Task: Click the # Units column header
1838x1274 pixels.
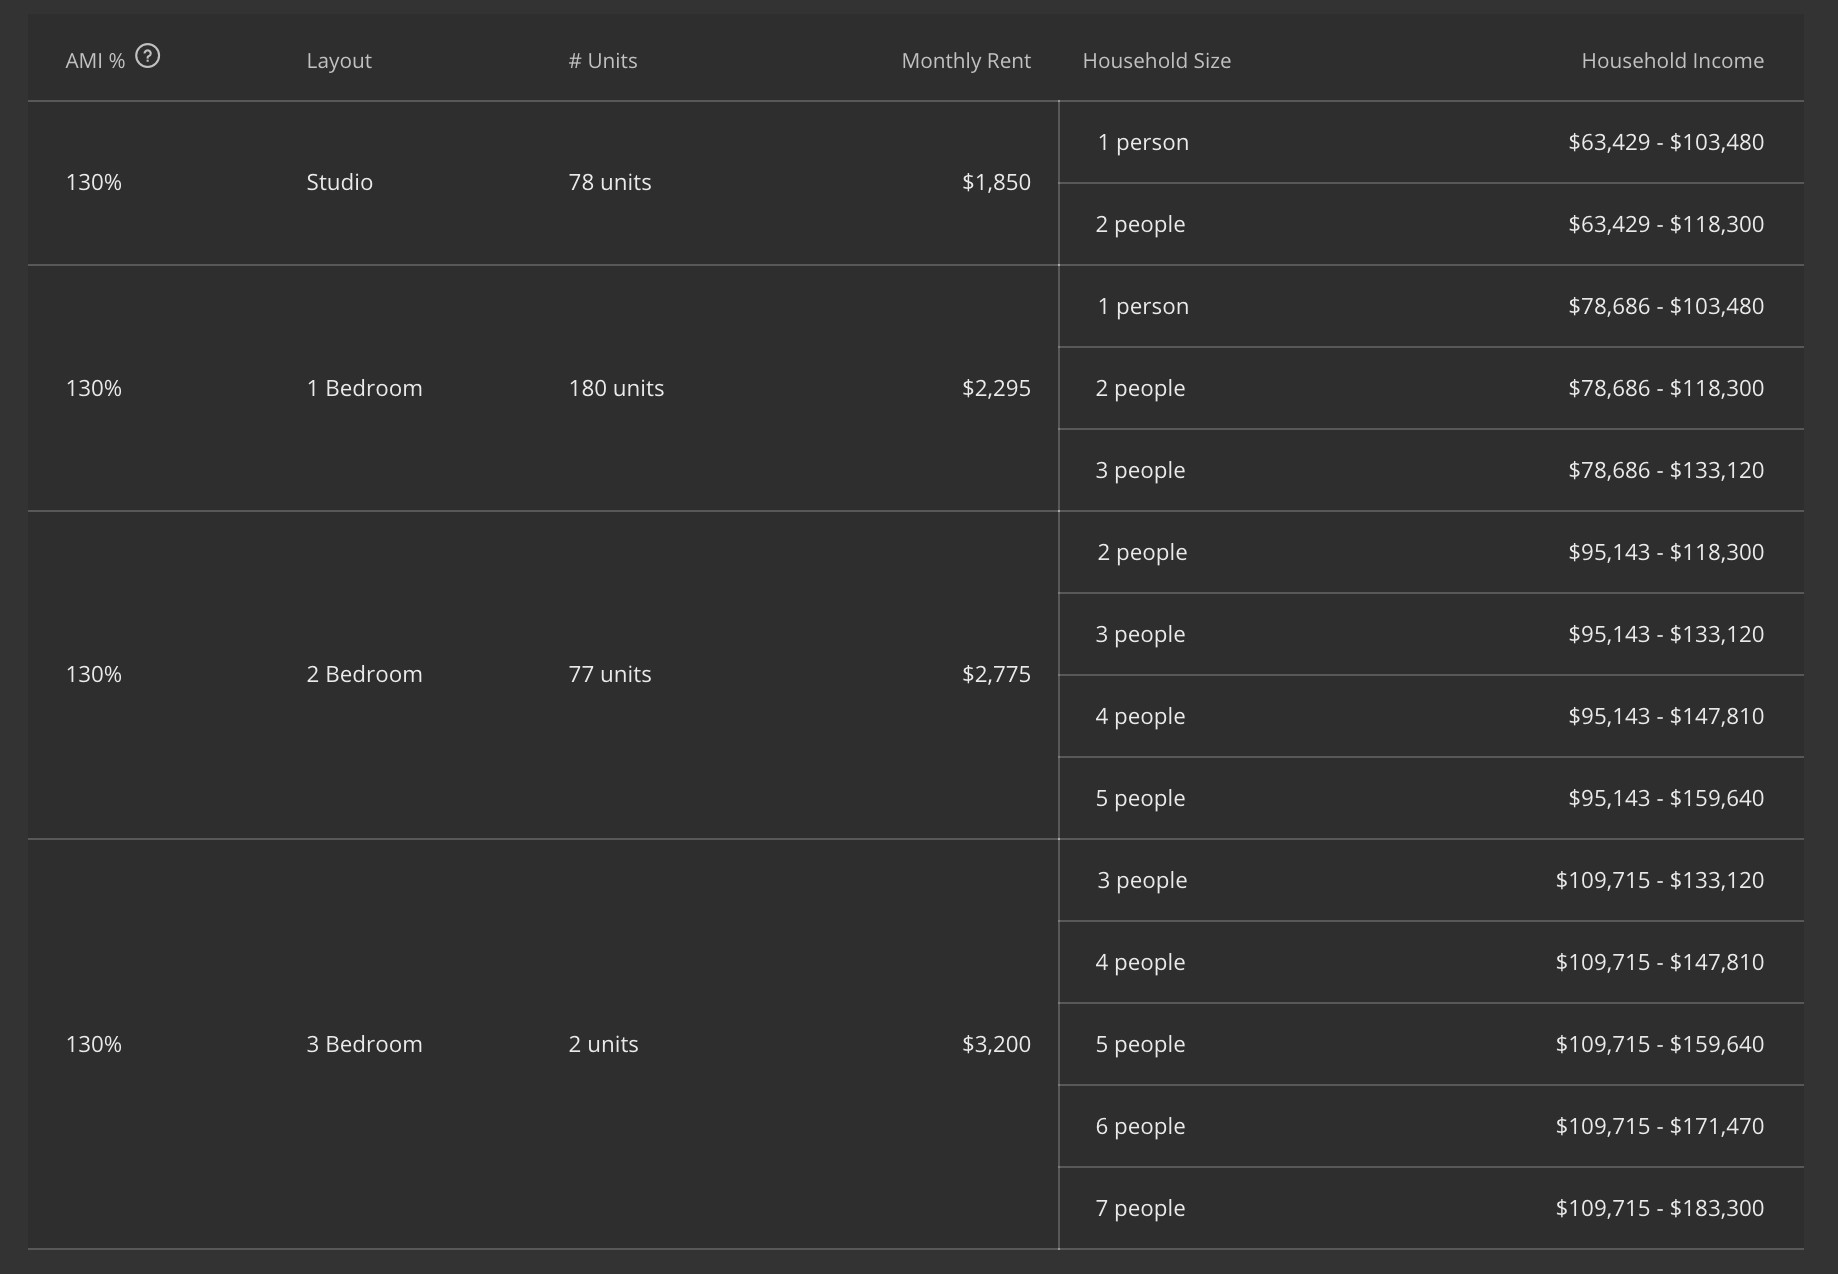Action: click(602, 61)
